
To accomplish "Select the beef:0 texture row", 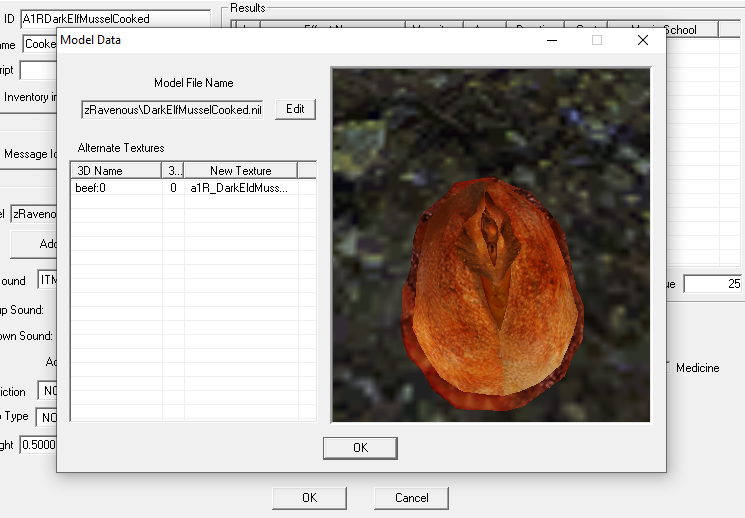I will coord(193,188).
